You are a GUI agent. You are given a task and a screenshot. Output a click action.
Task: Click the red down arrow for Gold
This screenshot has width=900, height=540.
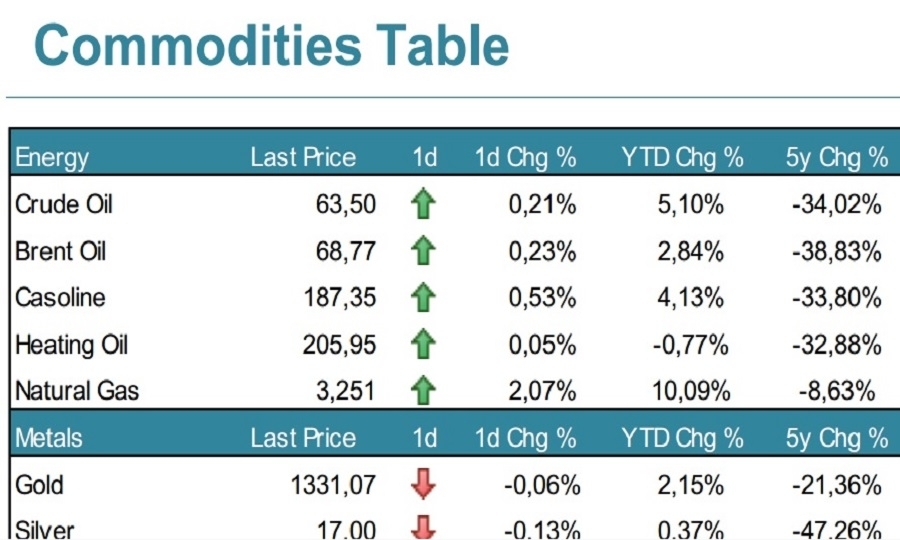click(423, 484)
